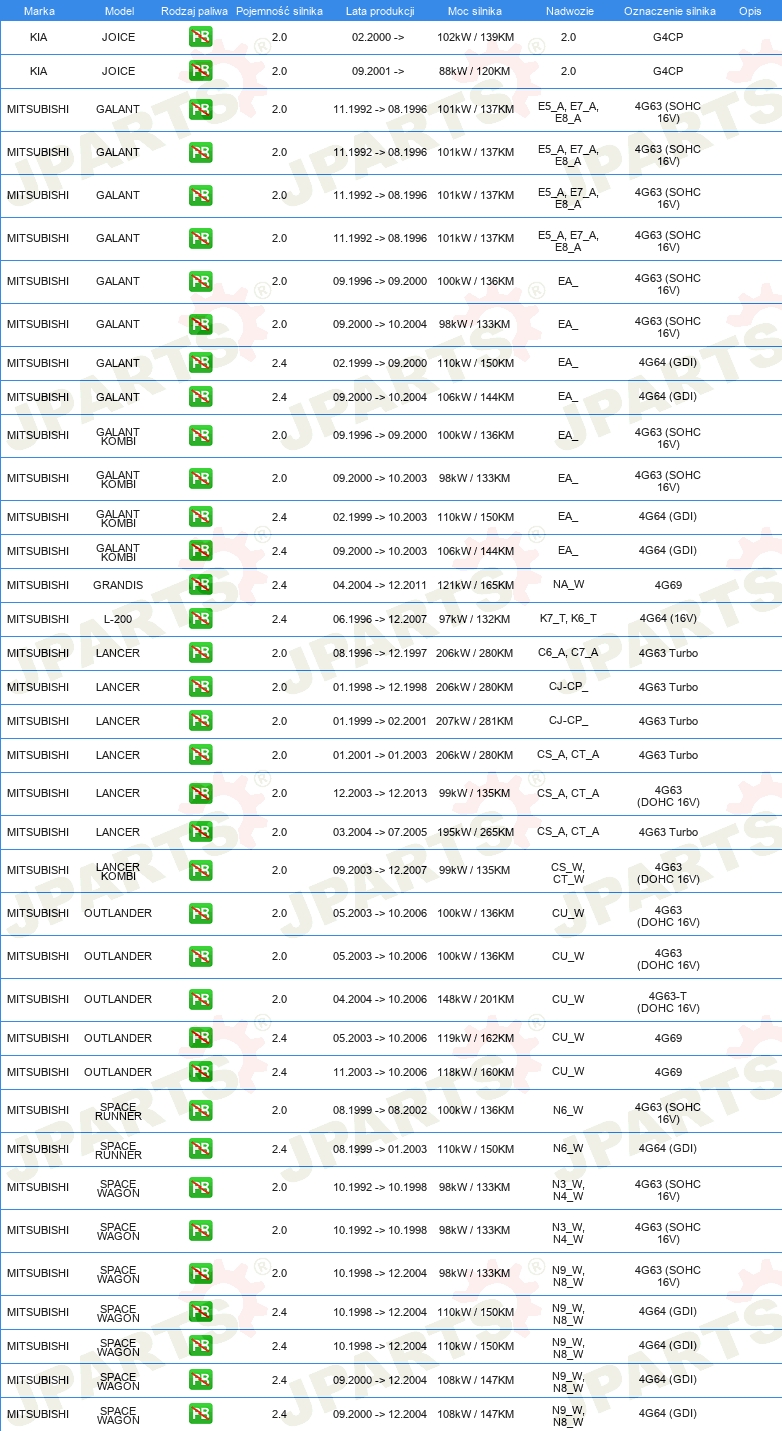Click the fuel icon for LANCER 12.2003 -> 12.2013
The image size is (782, 1431).
tap(200, 794)
